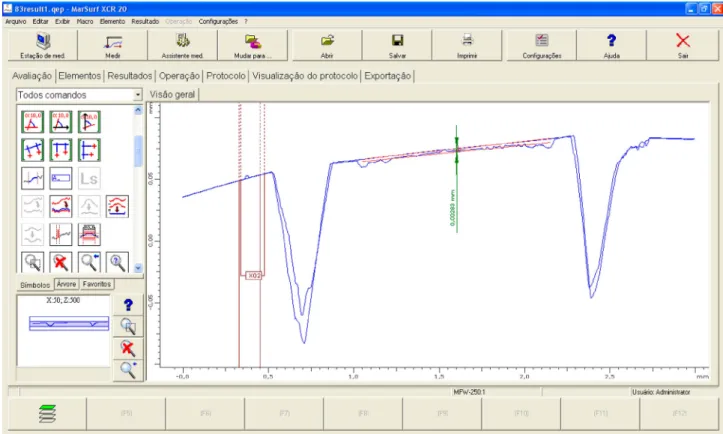Switch to the Símbolos tab

35,285
